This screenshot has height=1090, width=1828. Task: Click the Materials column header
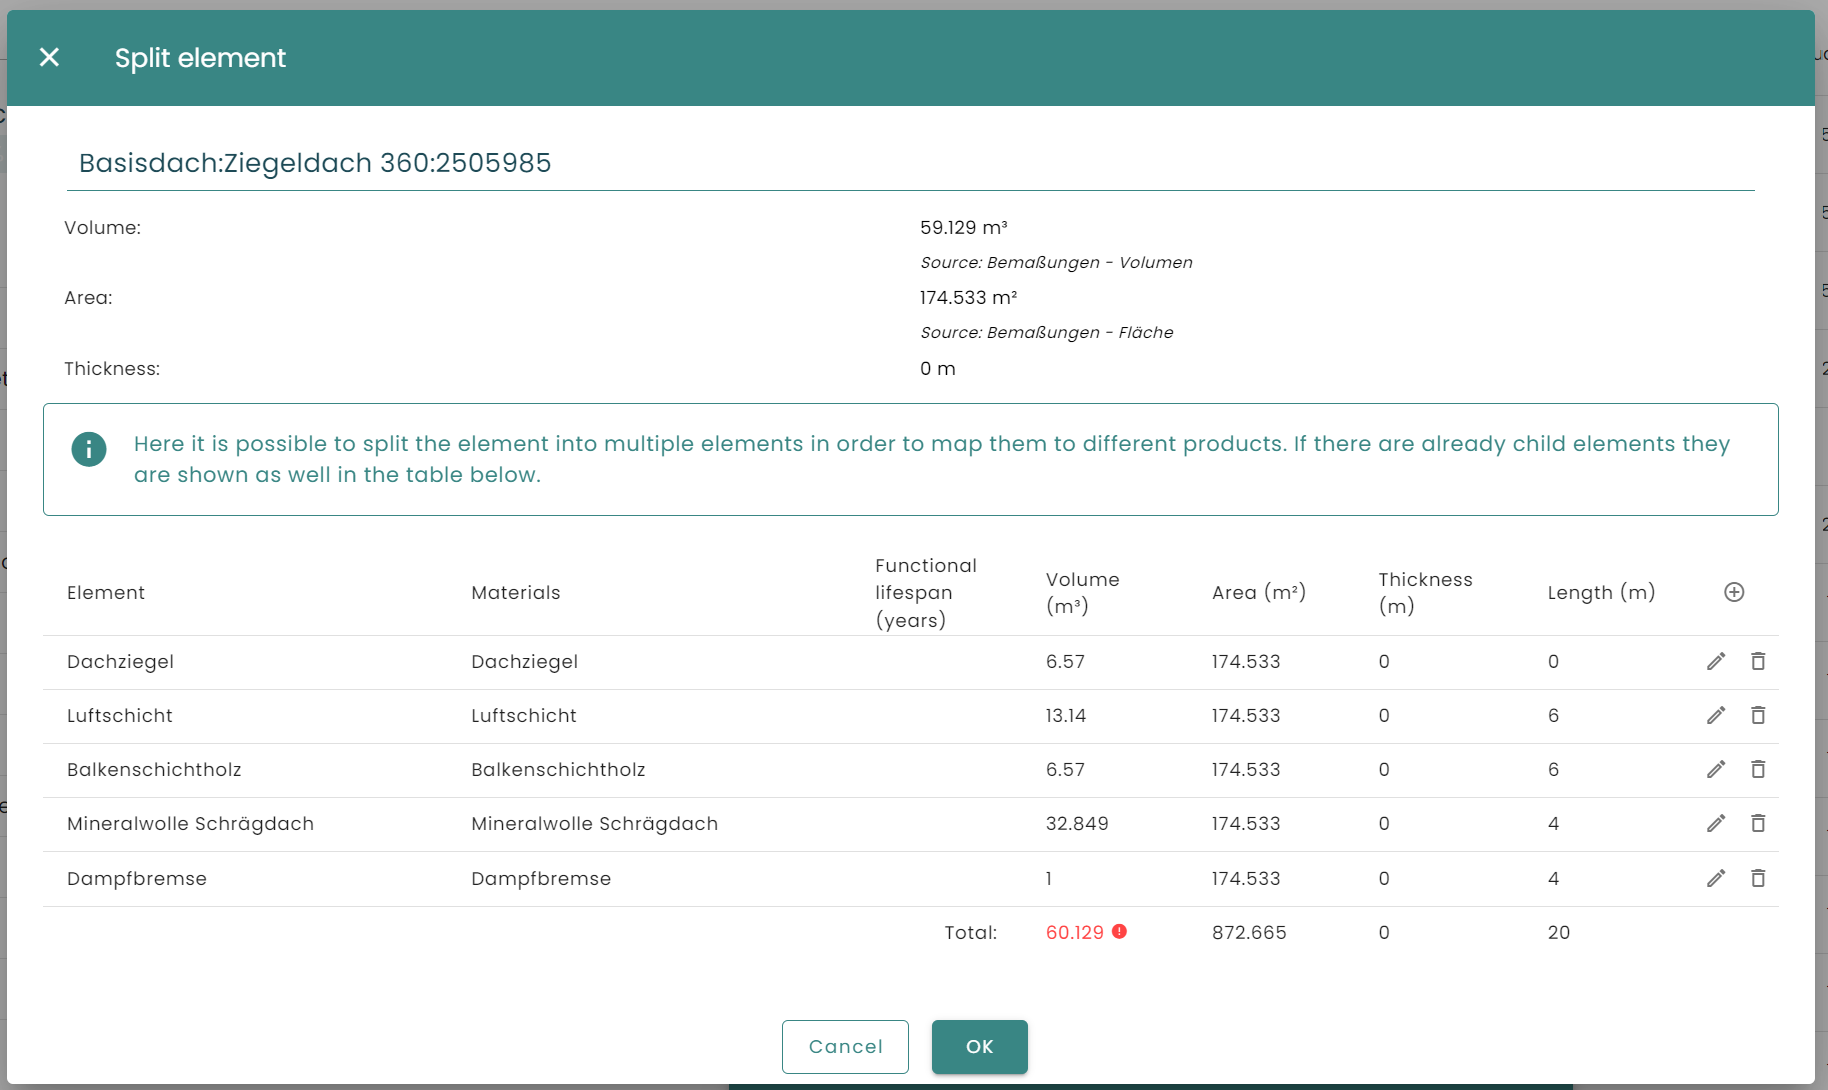coord(516,593)
